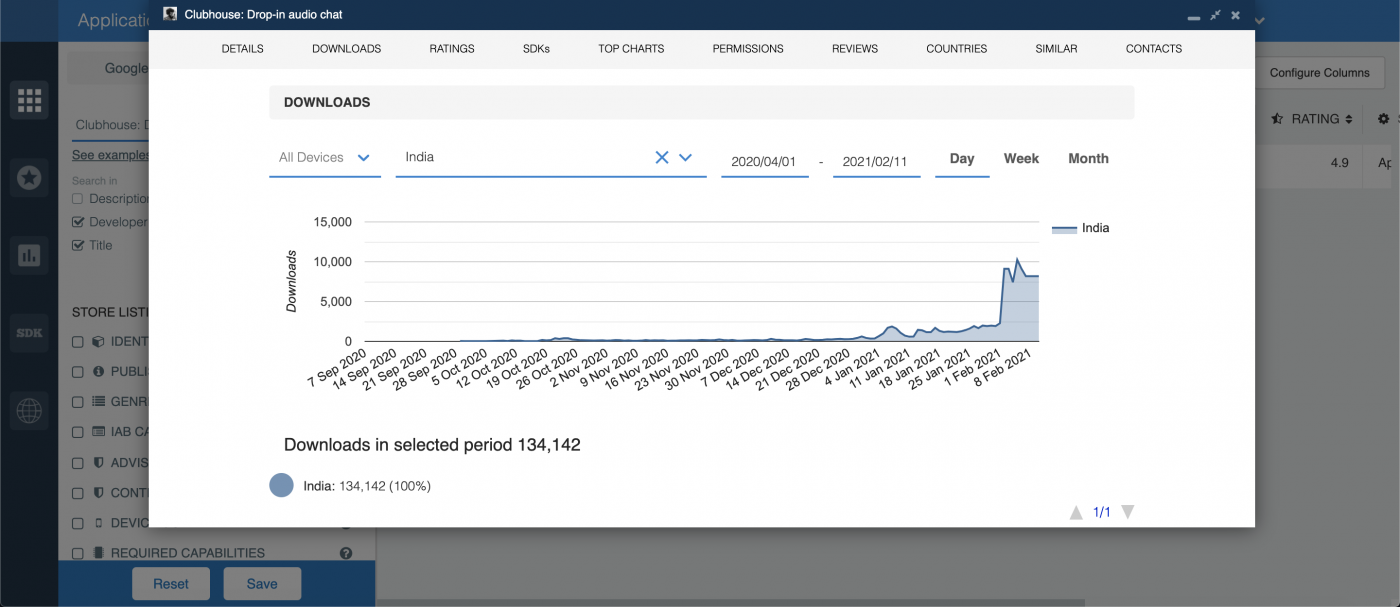This screenshot has height=607, width=1400.
Task: Click the SDK icon in the left rail
Action: coord(29,333)
